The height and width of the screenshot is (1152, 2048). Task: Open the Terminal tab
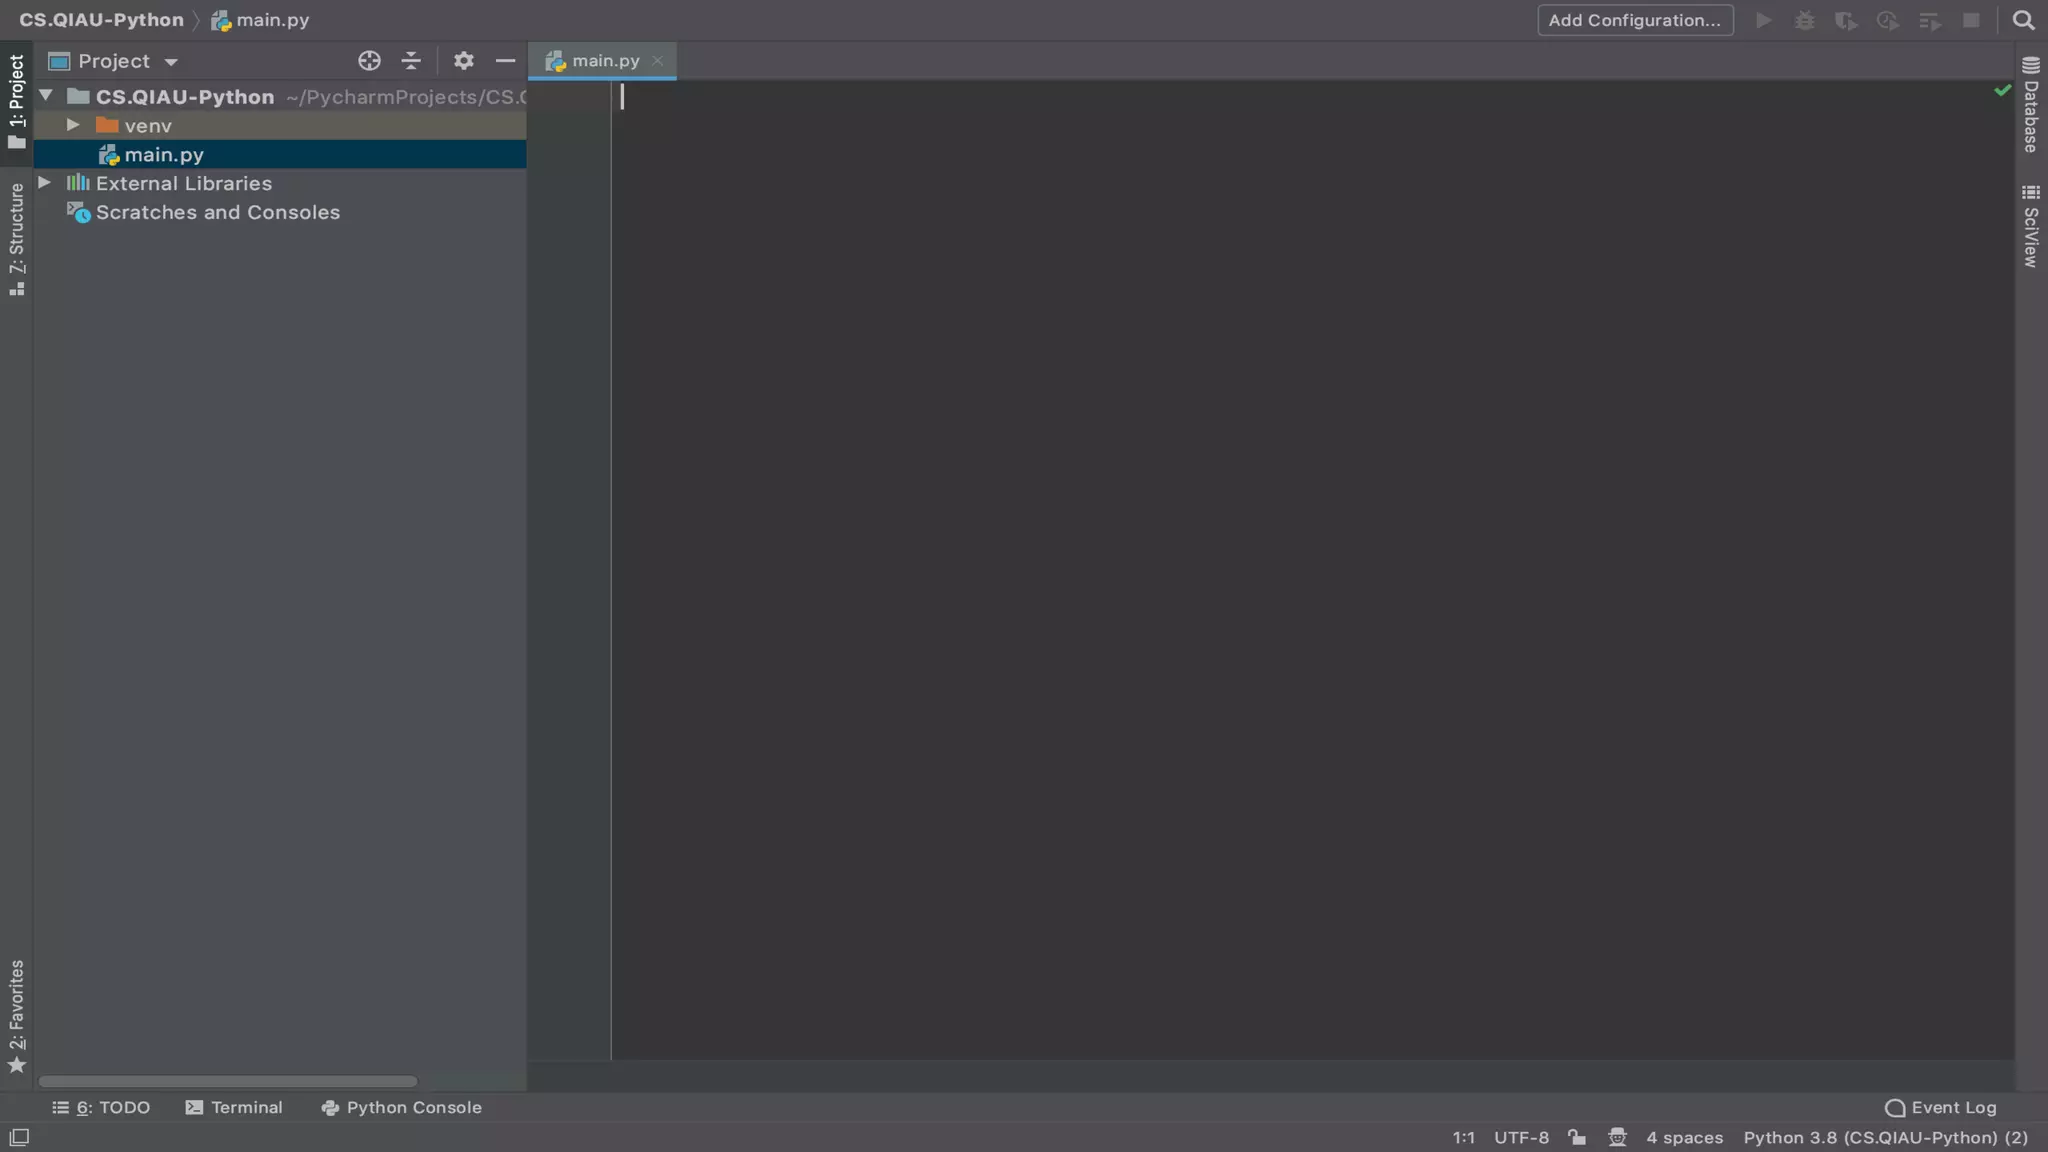point(234,1107)
